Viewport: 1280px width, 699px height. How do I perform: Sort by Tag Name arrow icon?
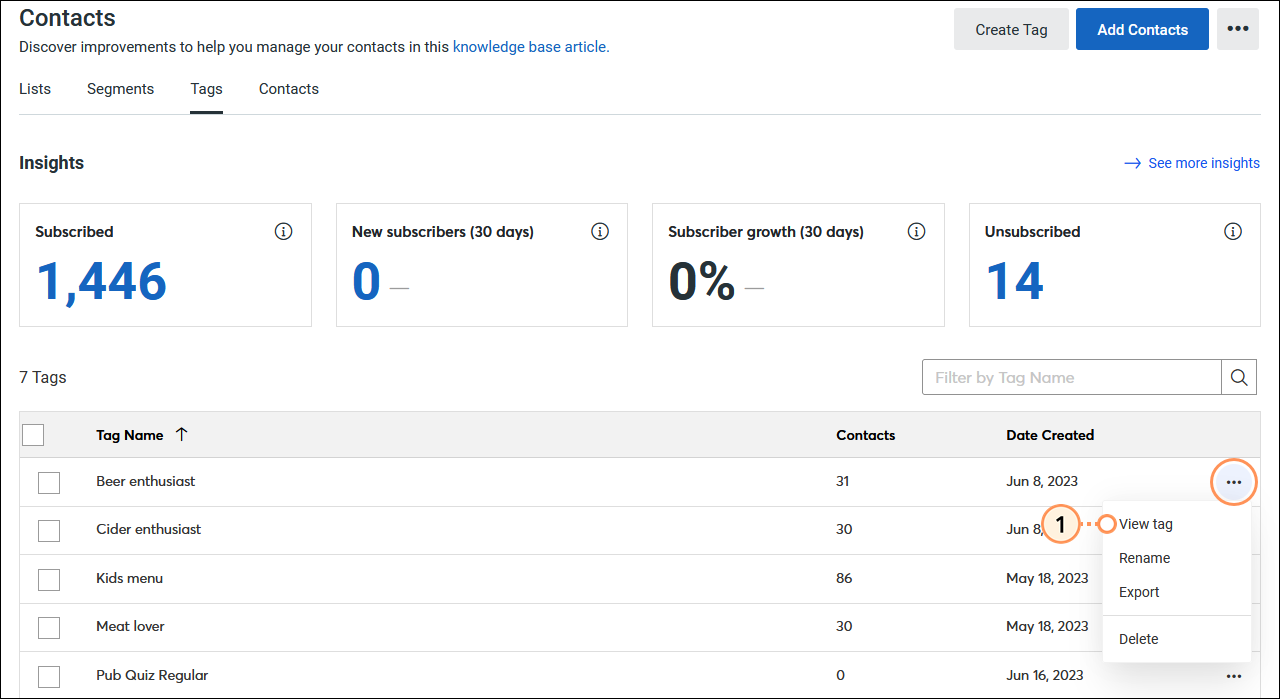181,435
